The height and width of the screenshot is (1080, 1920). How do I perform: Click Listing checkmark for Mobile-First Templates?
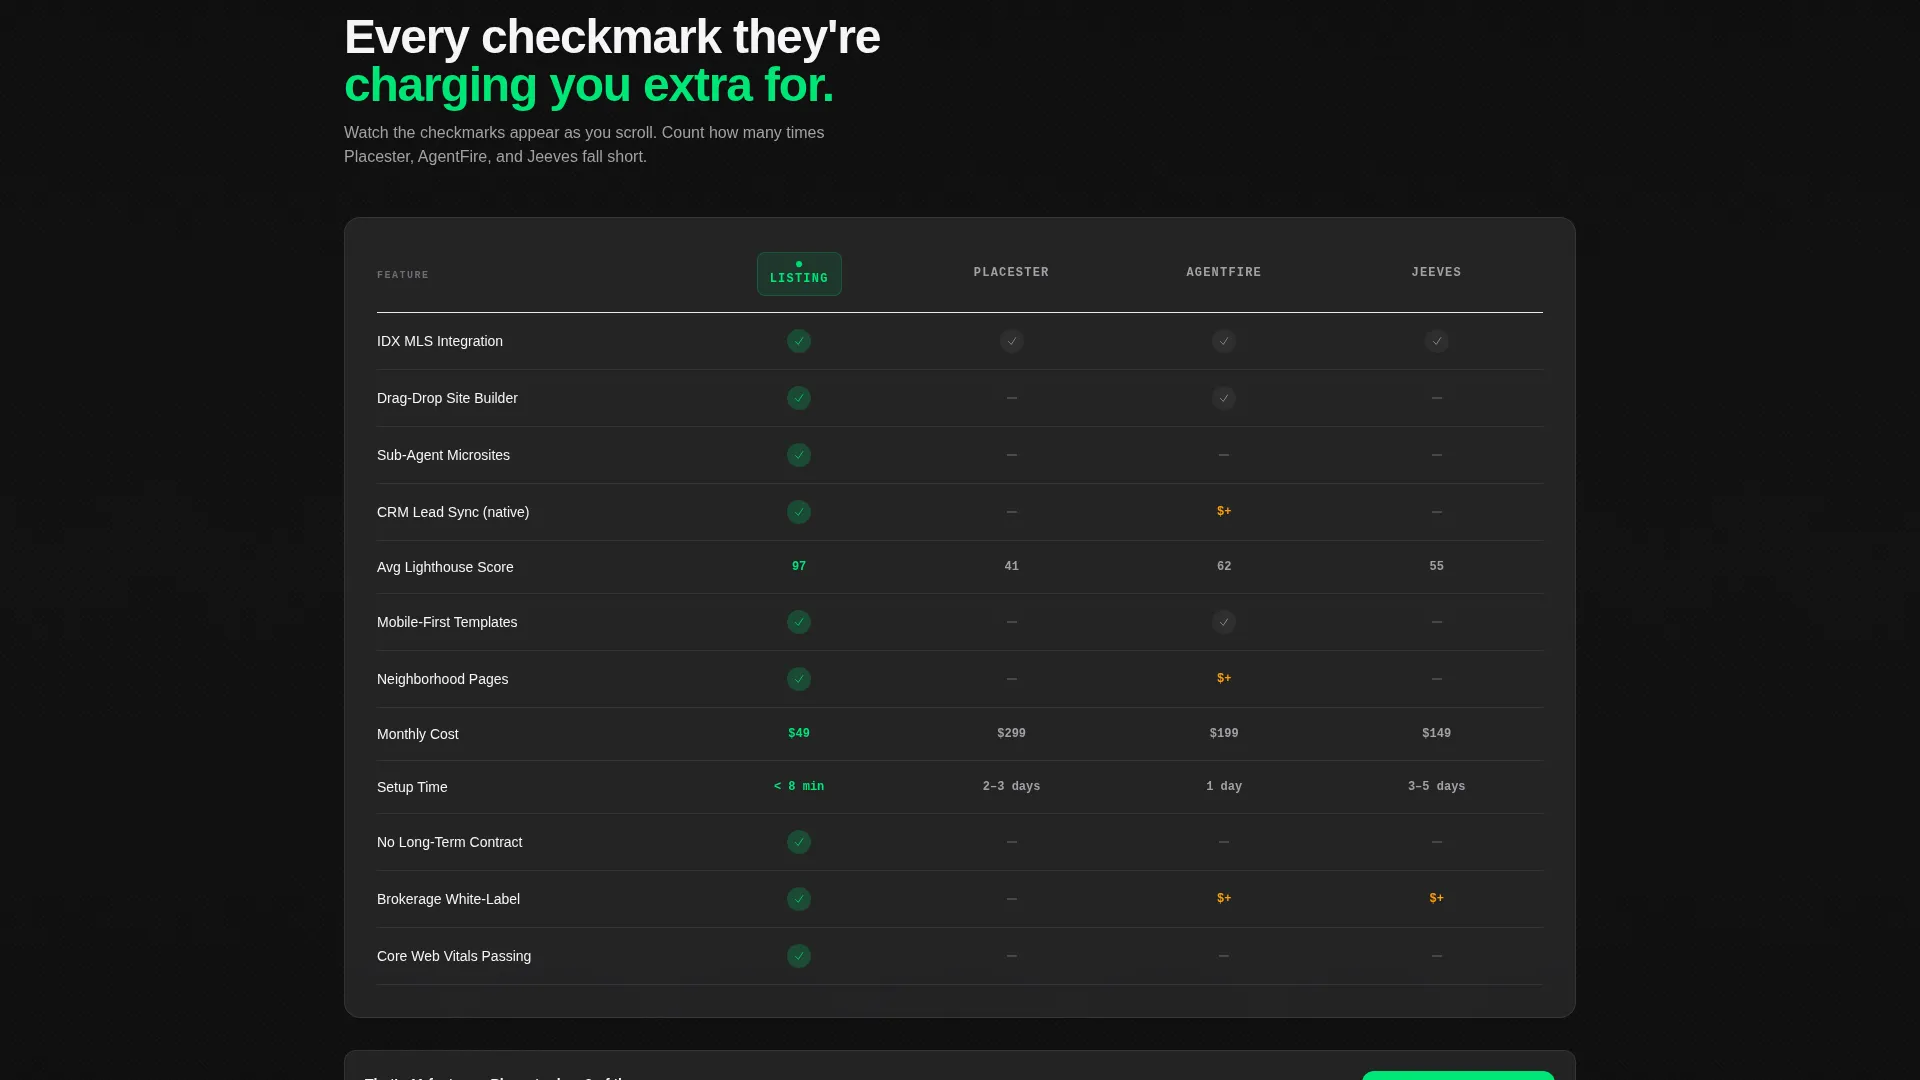point(799,622)
